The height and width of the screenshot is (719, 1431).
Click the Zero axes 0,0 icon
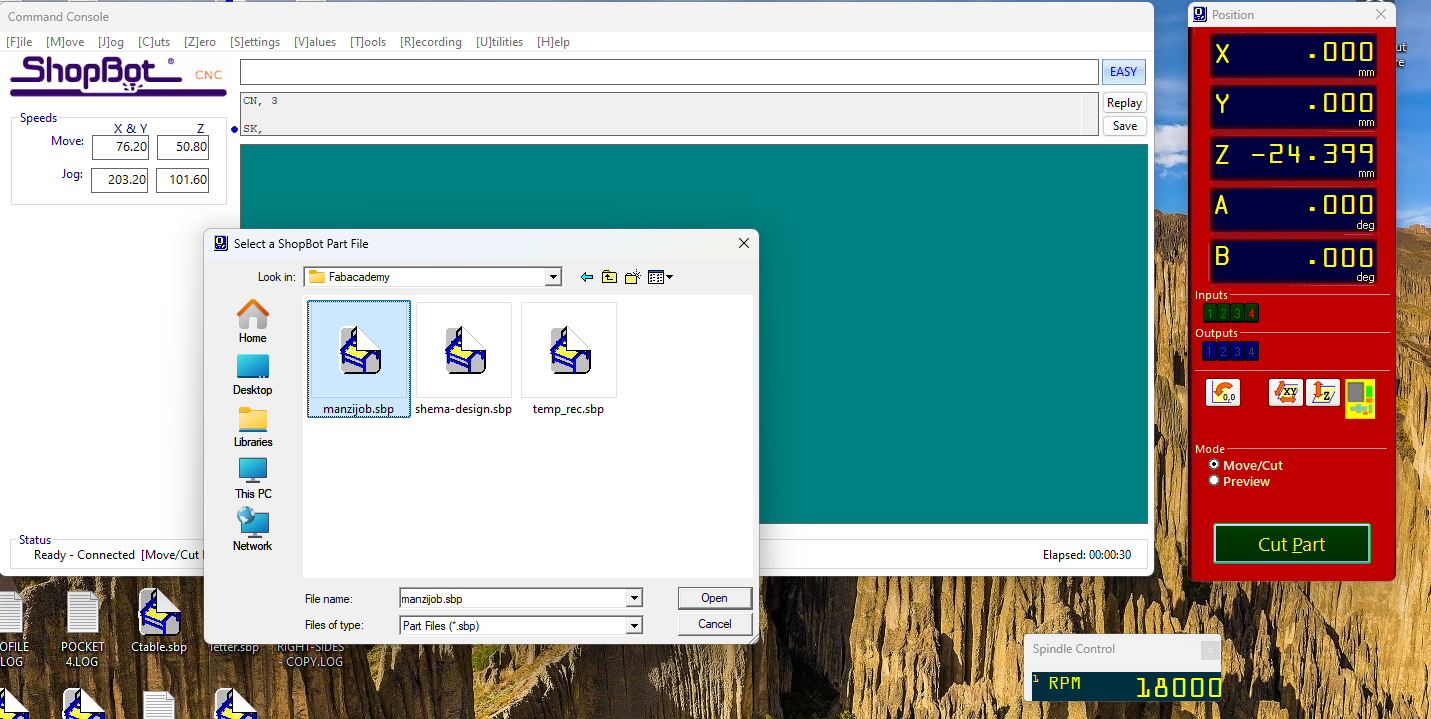pyautogui.click(x=1223, y=393)
